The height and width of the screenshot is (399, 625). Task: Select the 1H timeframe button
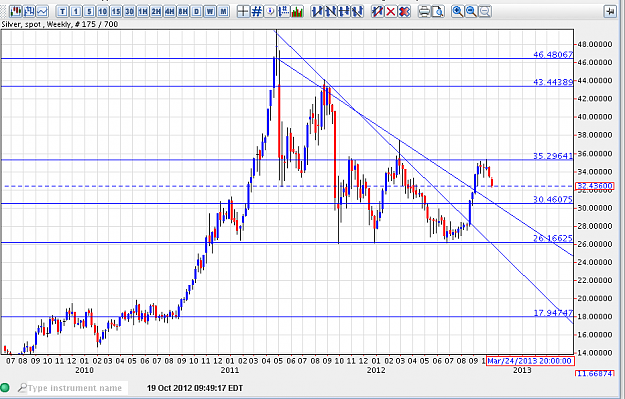[143, 12]
